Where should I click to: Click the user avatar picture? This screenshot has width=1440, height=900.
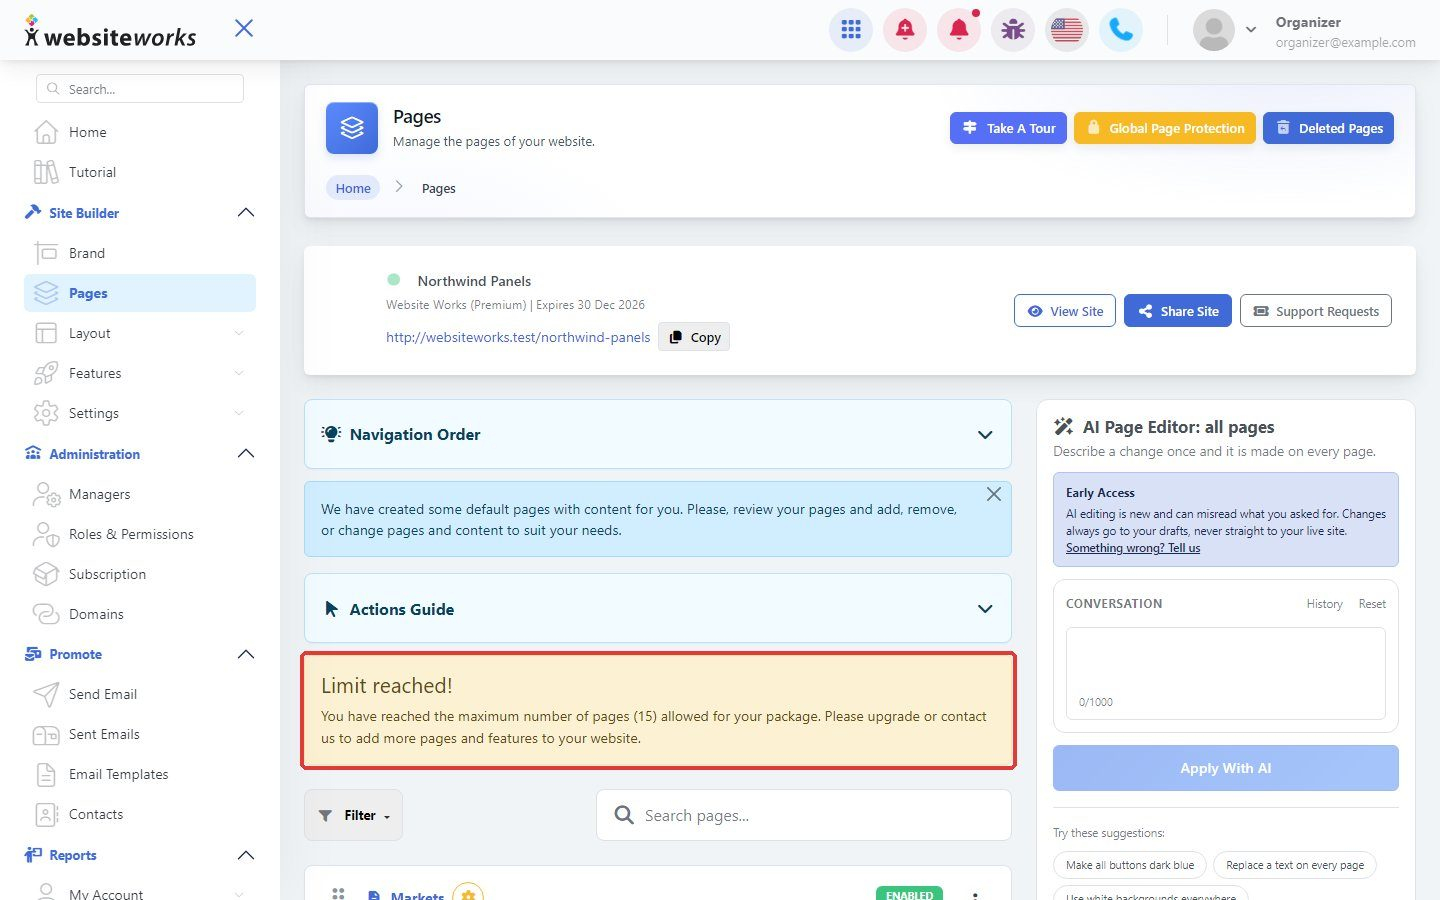(1214, 30)
